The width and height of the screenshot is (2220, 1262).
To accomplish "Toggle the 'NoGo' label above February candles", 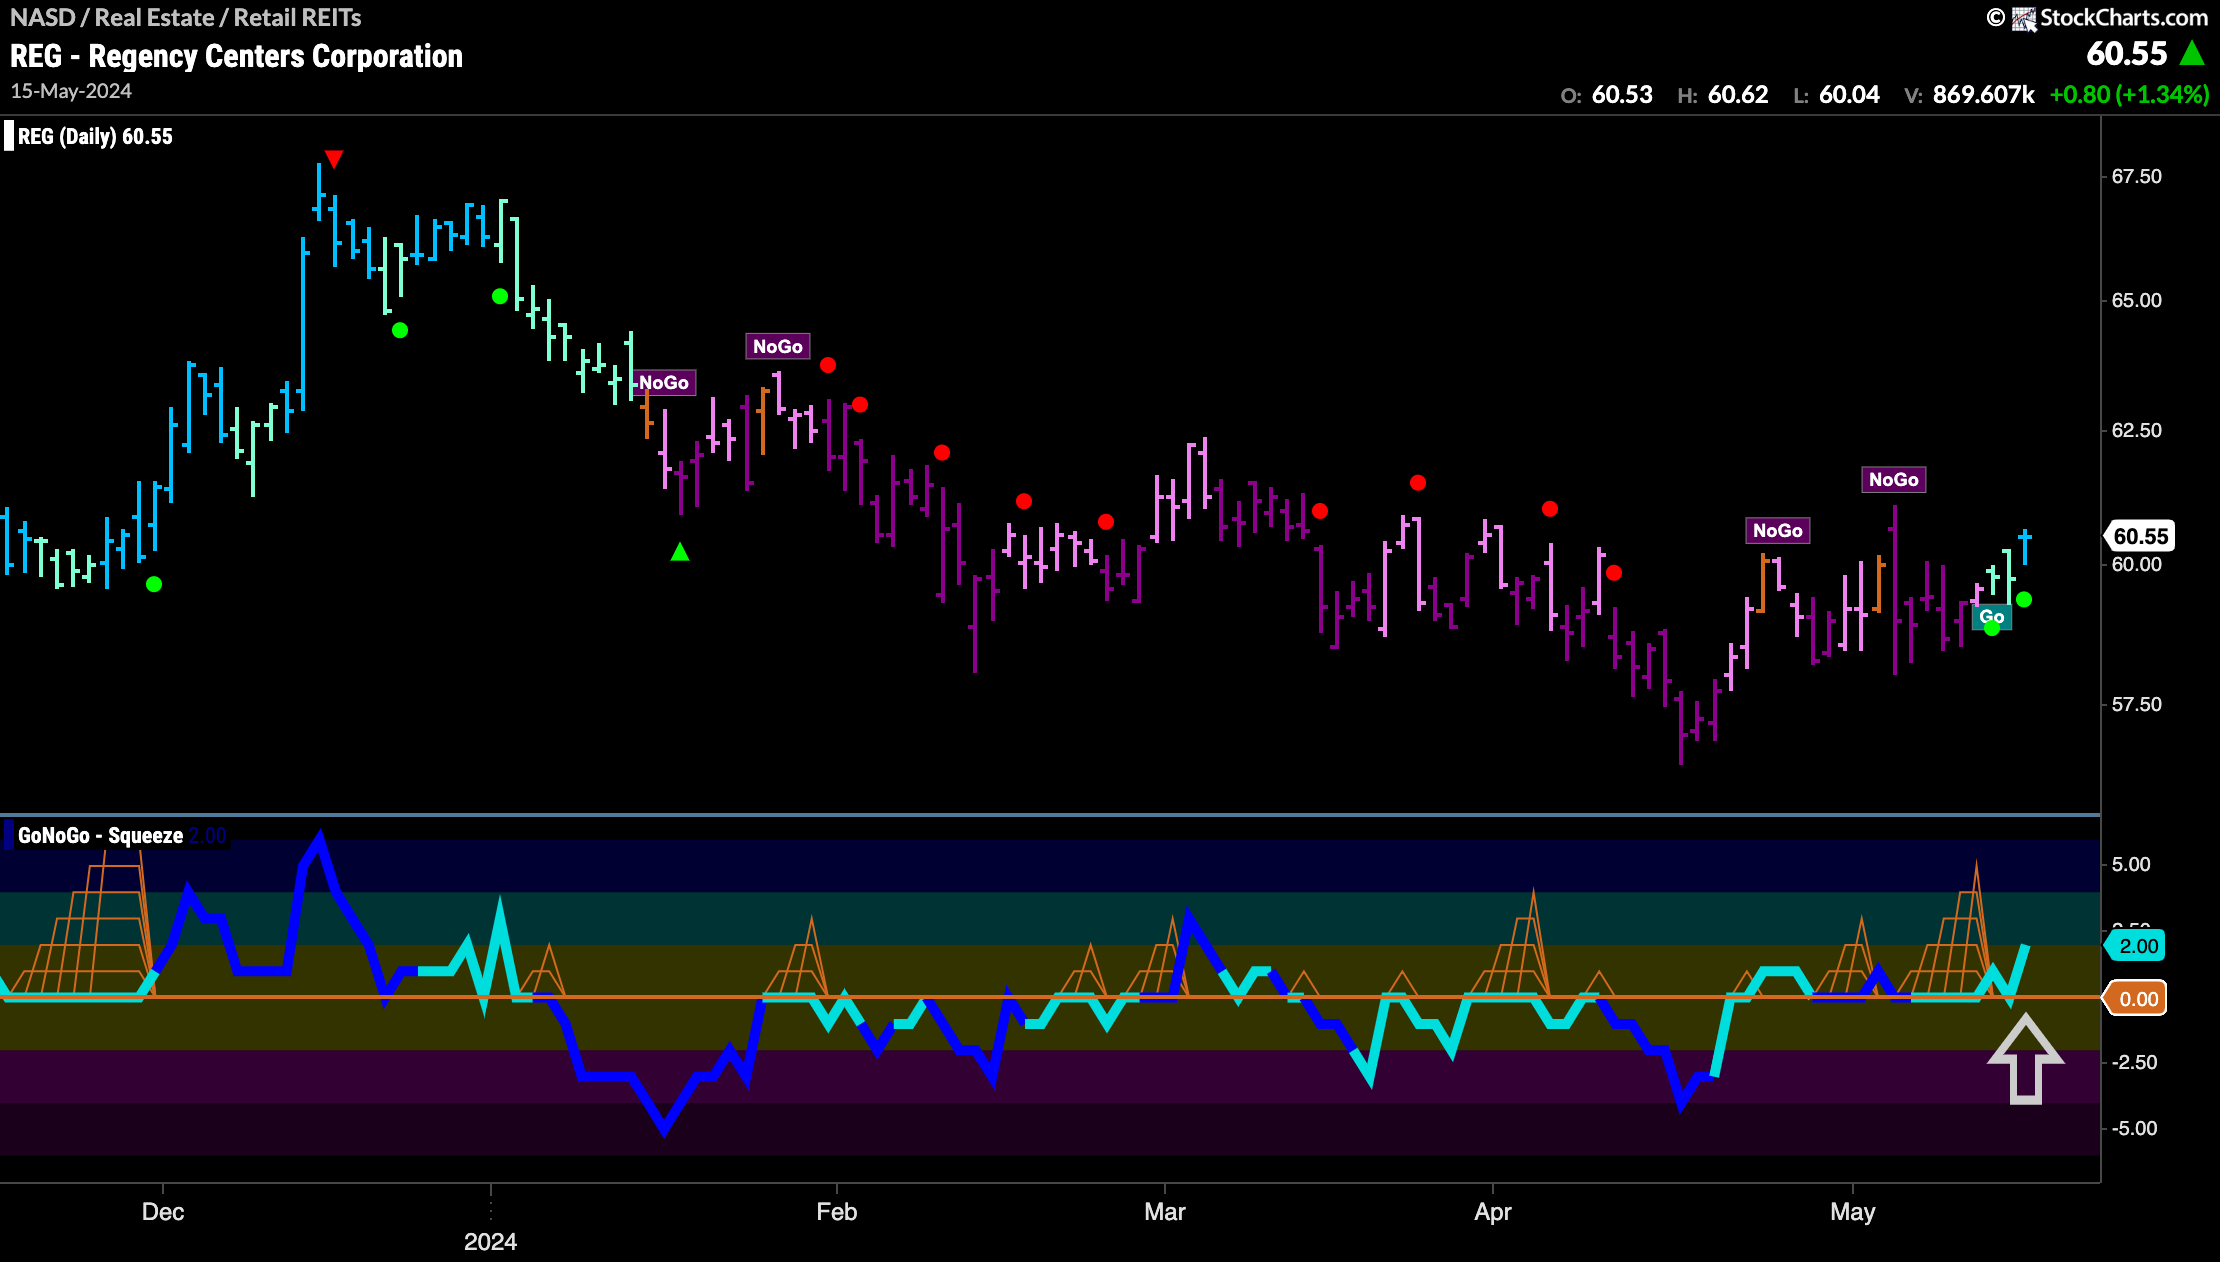I will tap(779, 346).
